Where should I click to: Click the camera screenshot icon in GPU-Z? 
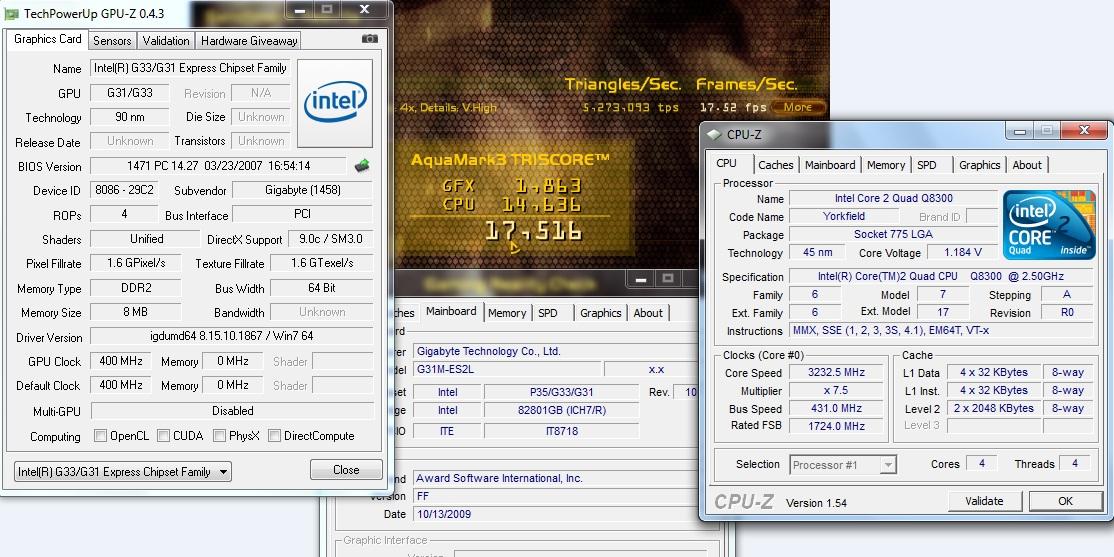[x=369, y=39]
